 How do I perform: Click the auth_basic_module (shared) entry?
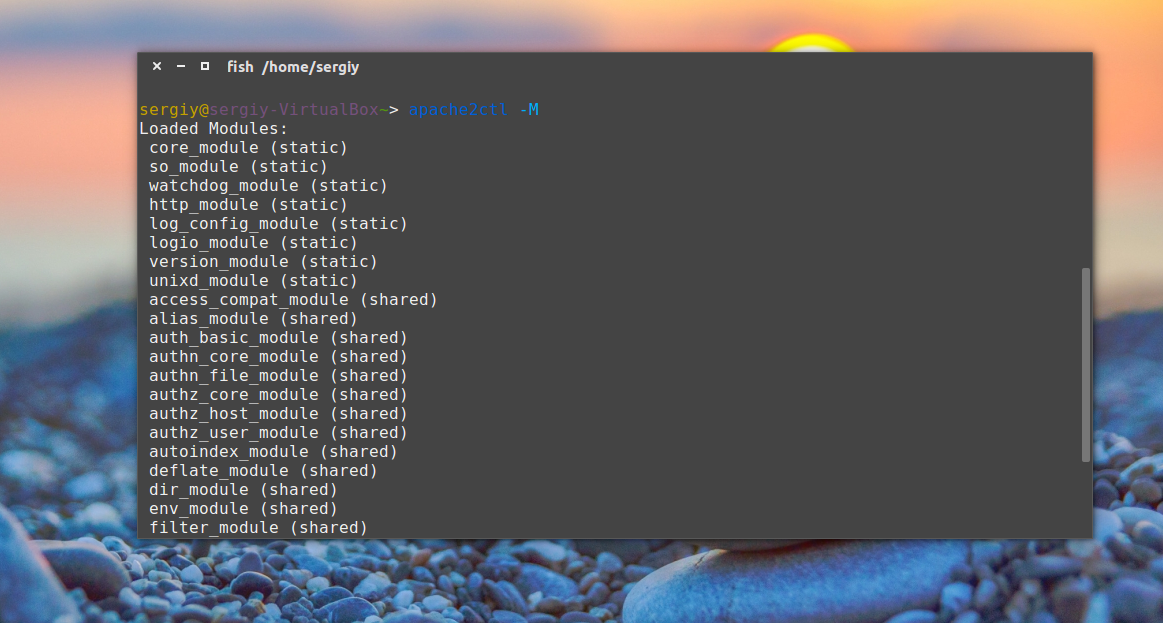(x=278, y=337)
